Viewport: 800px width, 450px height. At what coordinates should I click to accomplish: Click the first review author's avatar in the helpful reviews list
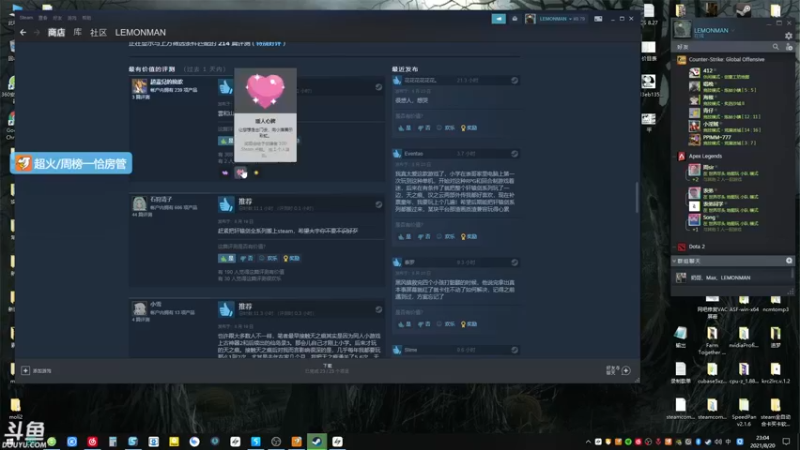point(139,86)
